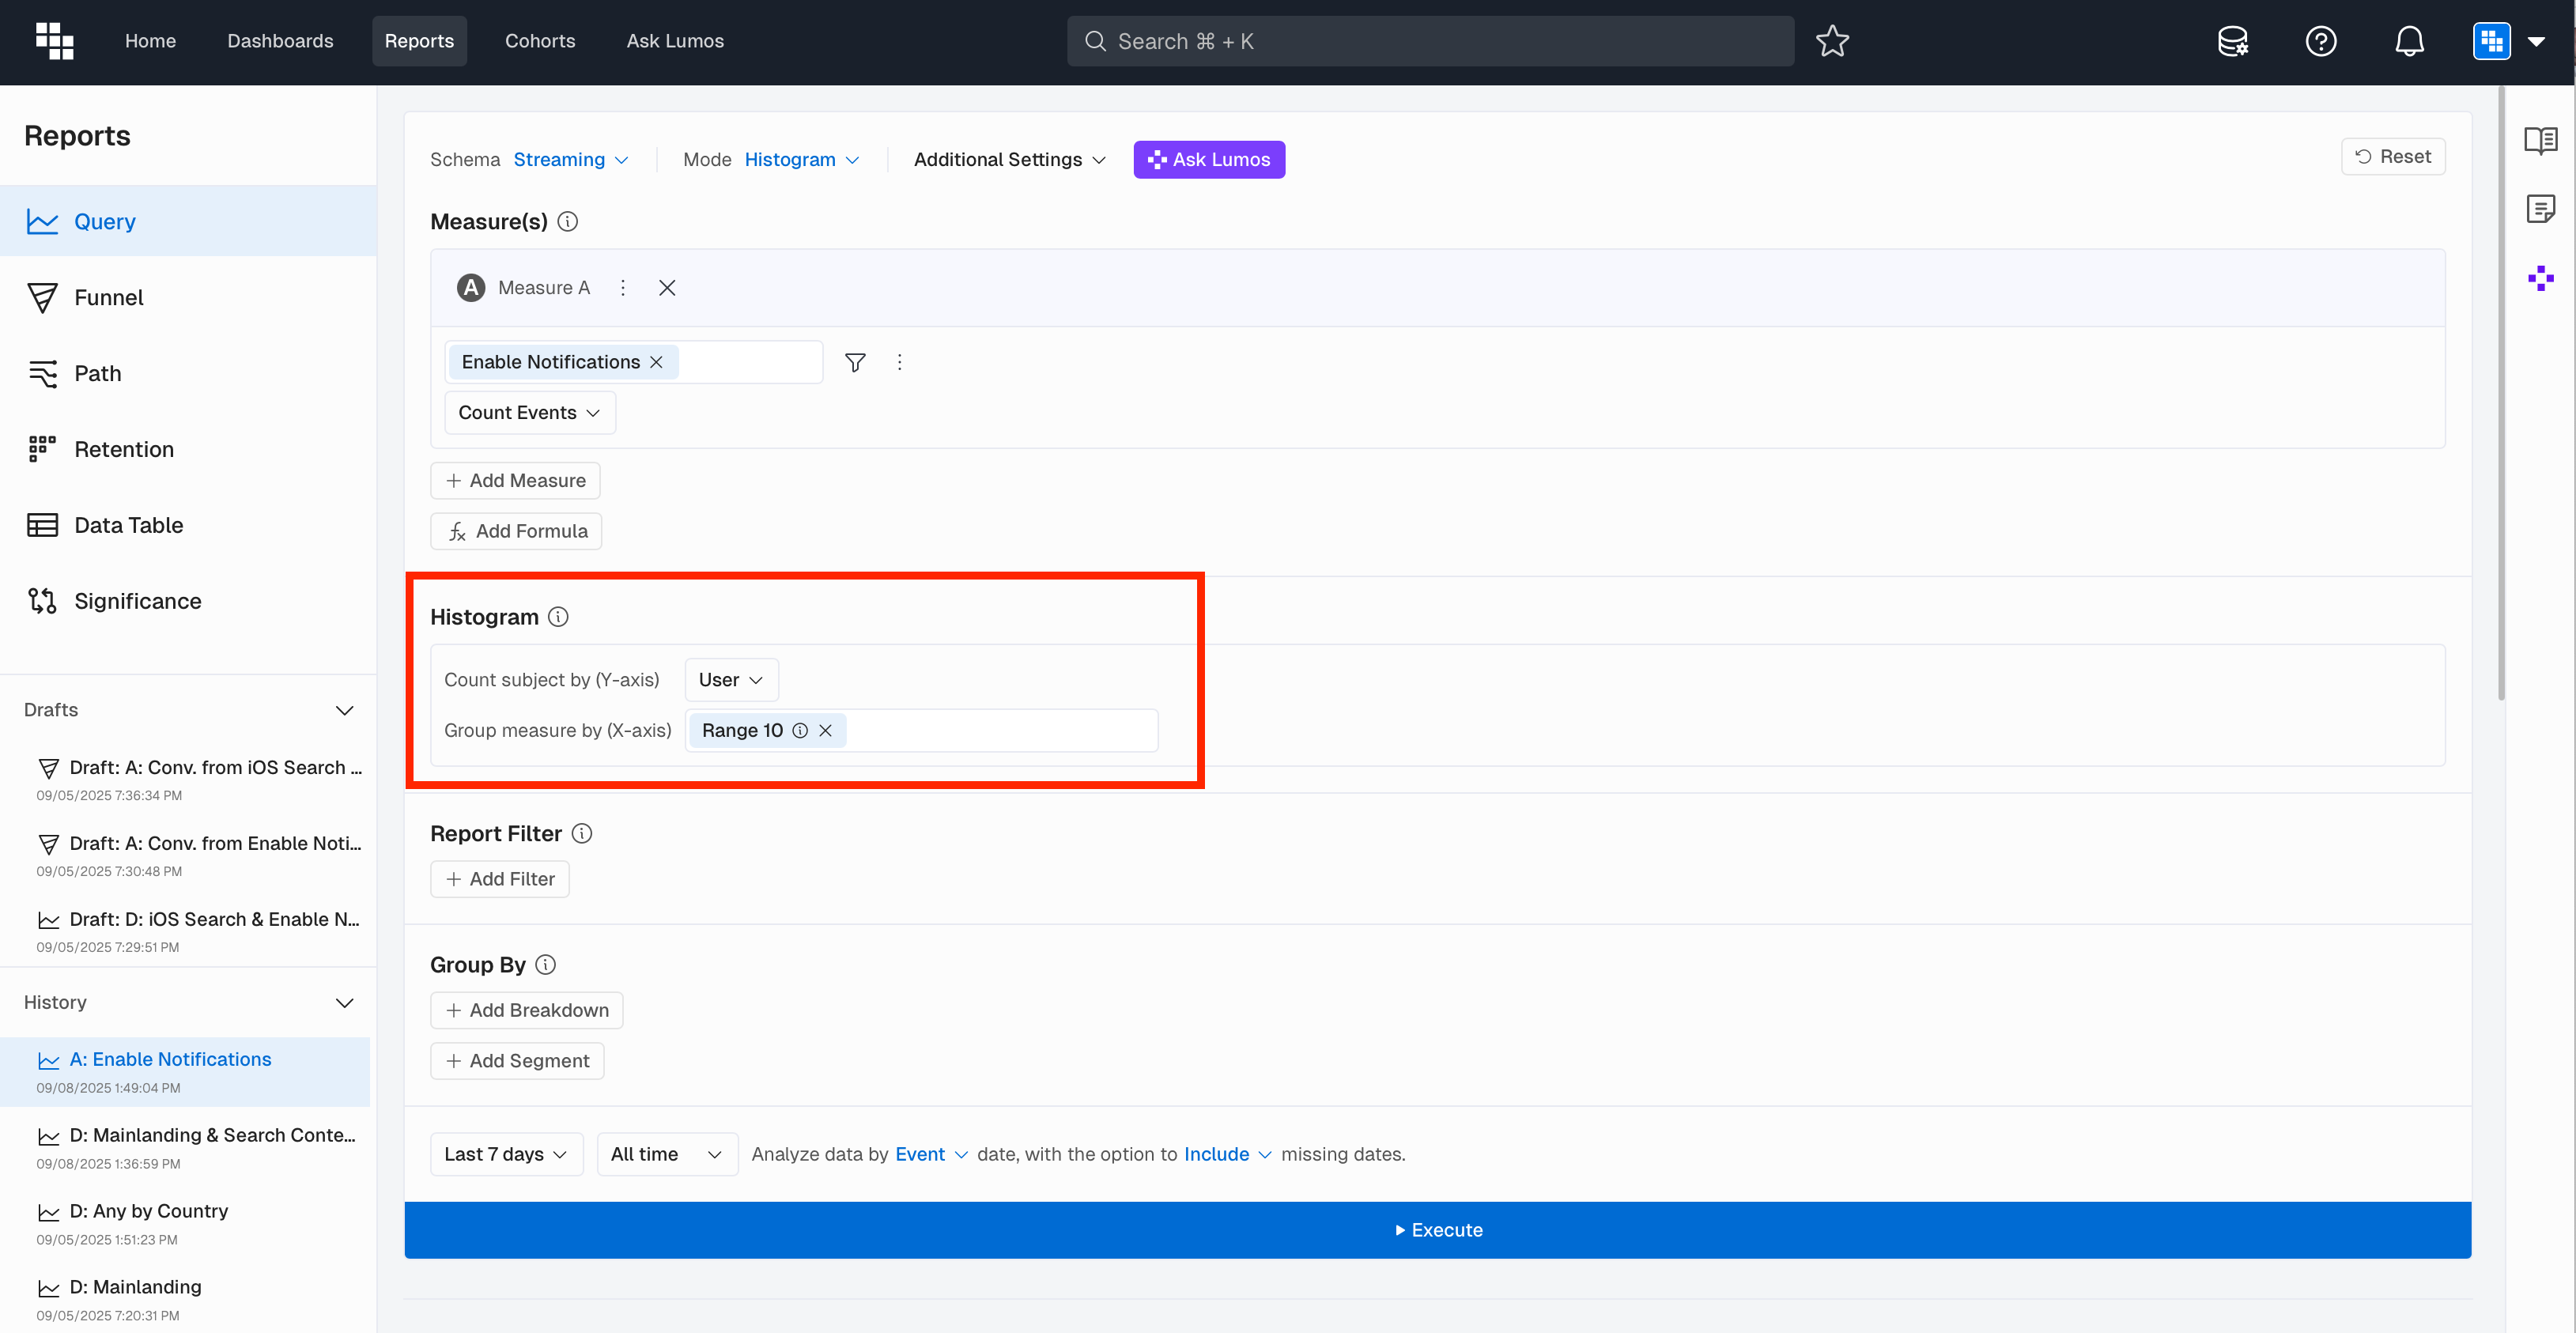Open the data settings database icon

coord(2232,41)
